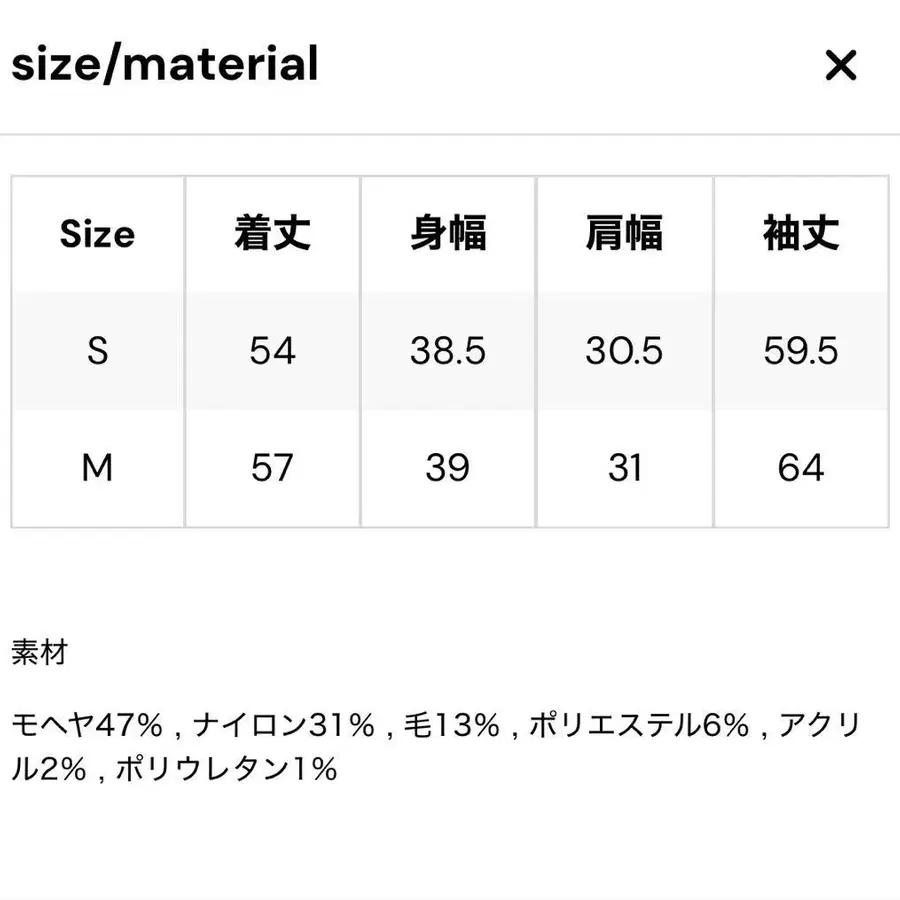Click the value 54 in the S row
This screenshot has height=900, width=900.
272,352
